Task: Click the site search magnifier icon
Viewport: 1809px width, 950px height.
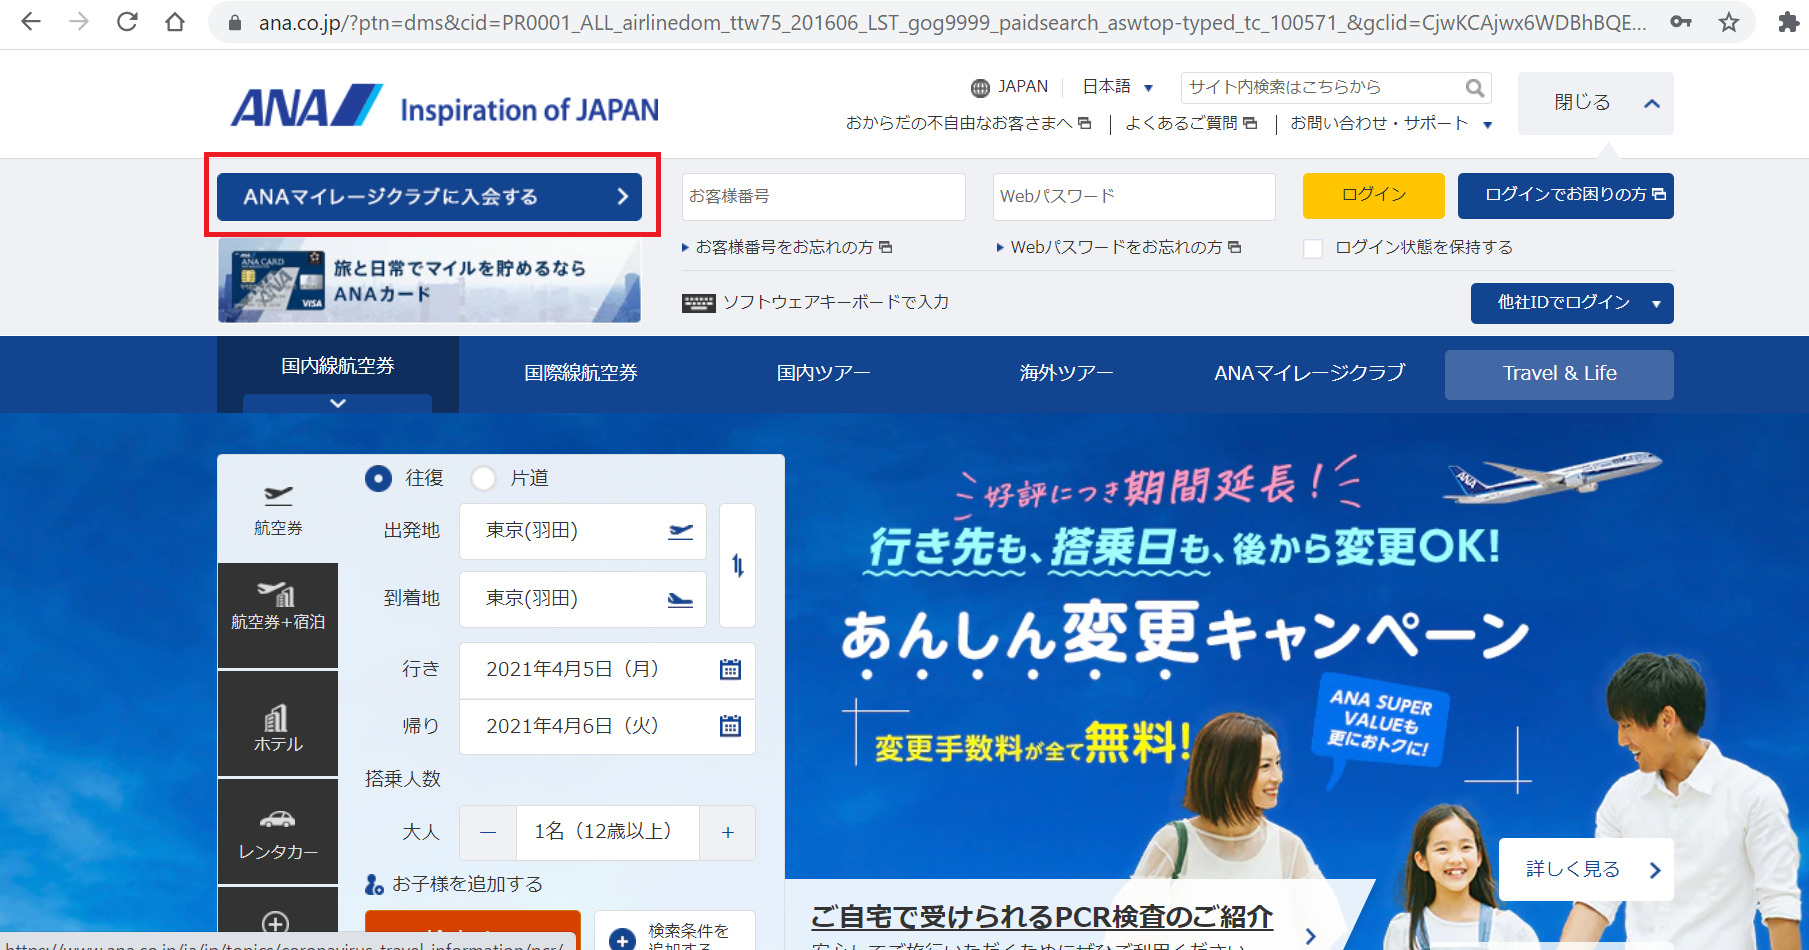Action: tap(1474, 88)
